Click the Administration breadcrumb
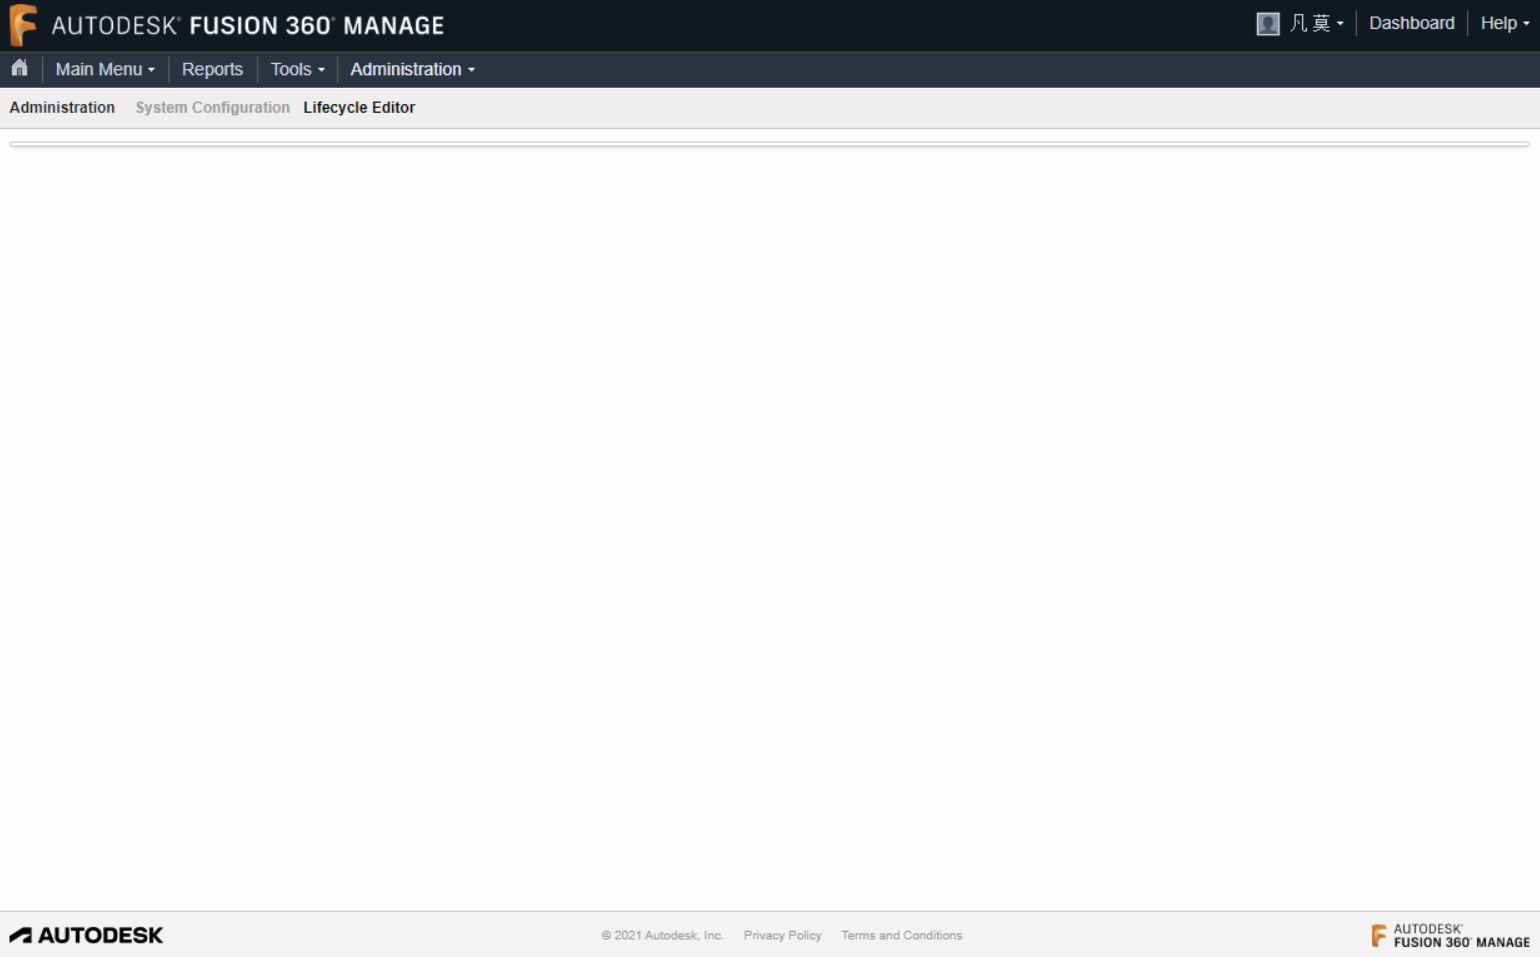The height and width of the screenshot is (957, 1540). (62, 107)
